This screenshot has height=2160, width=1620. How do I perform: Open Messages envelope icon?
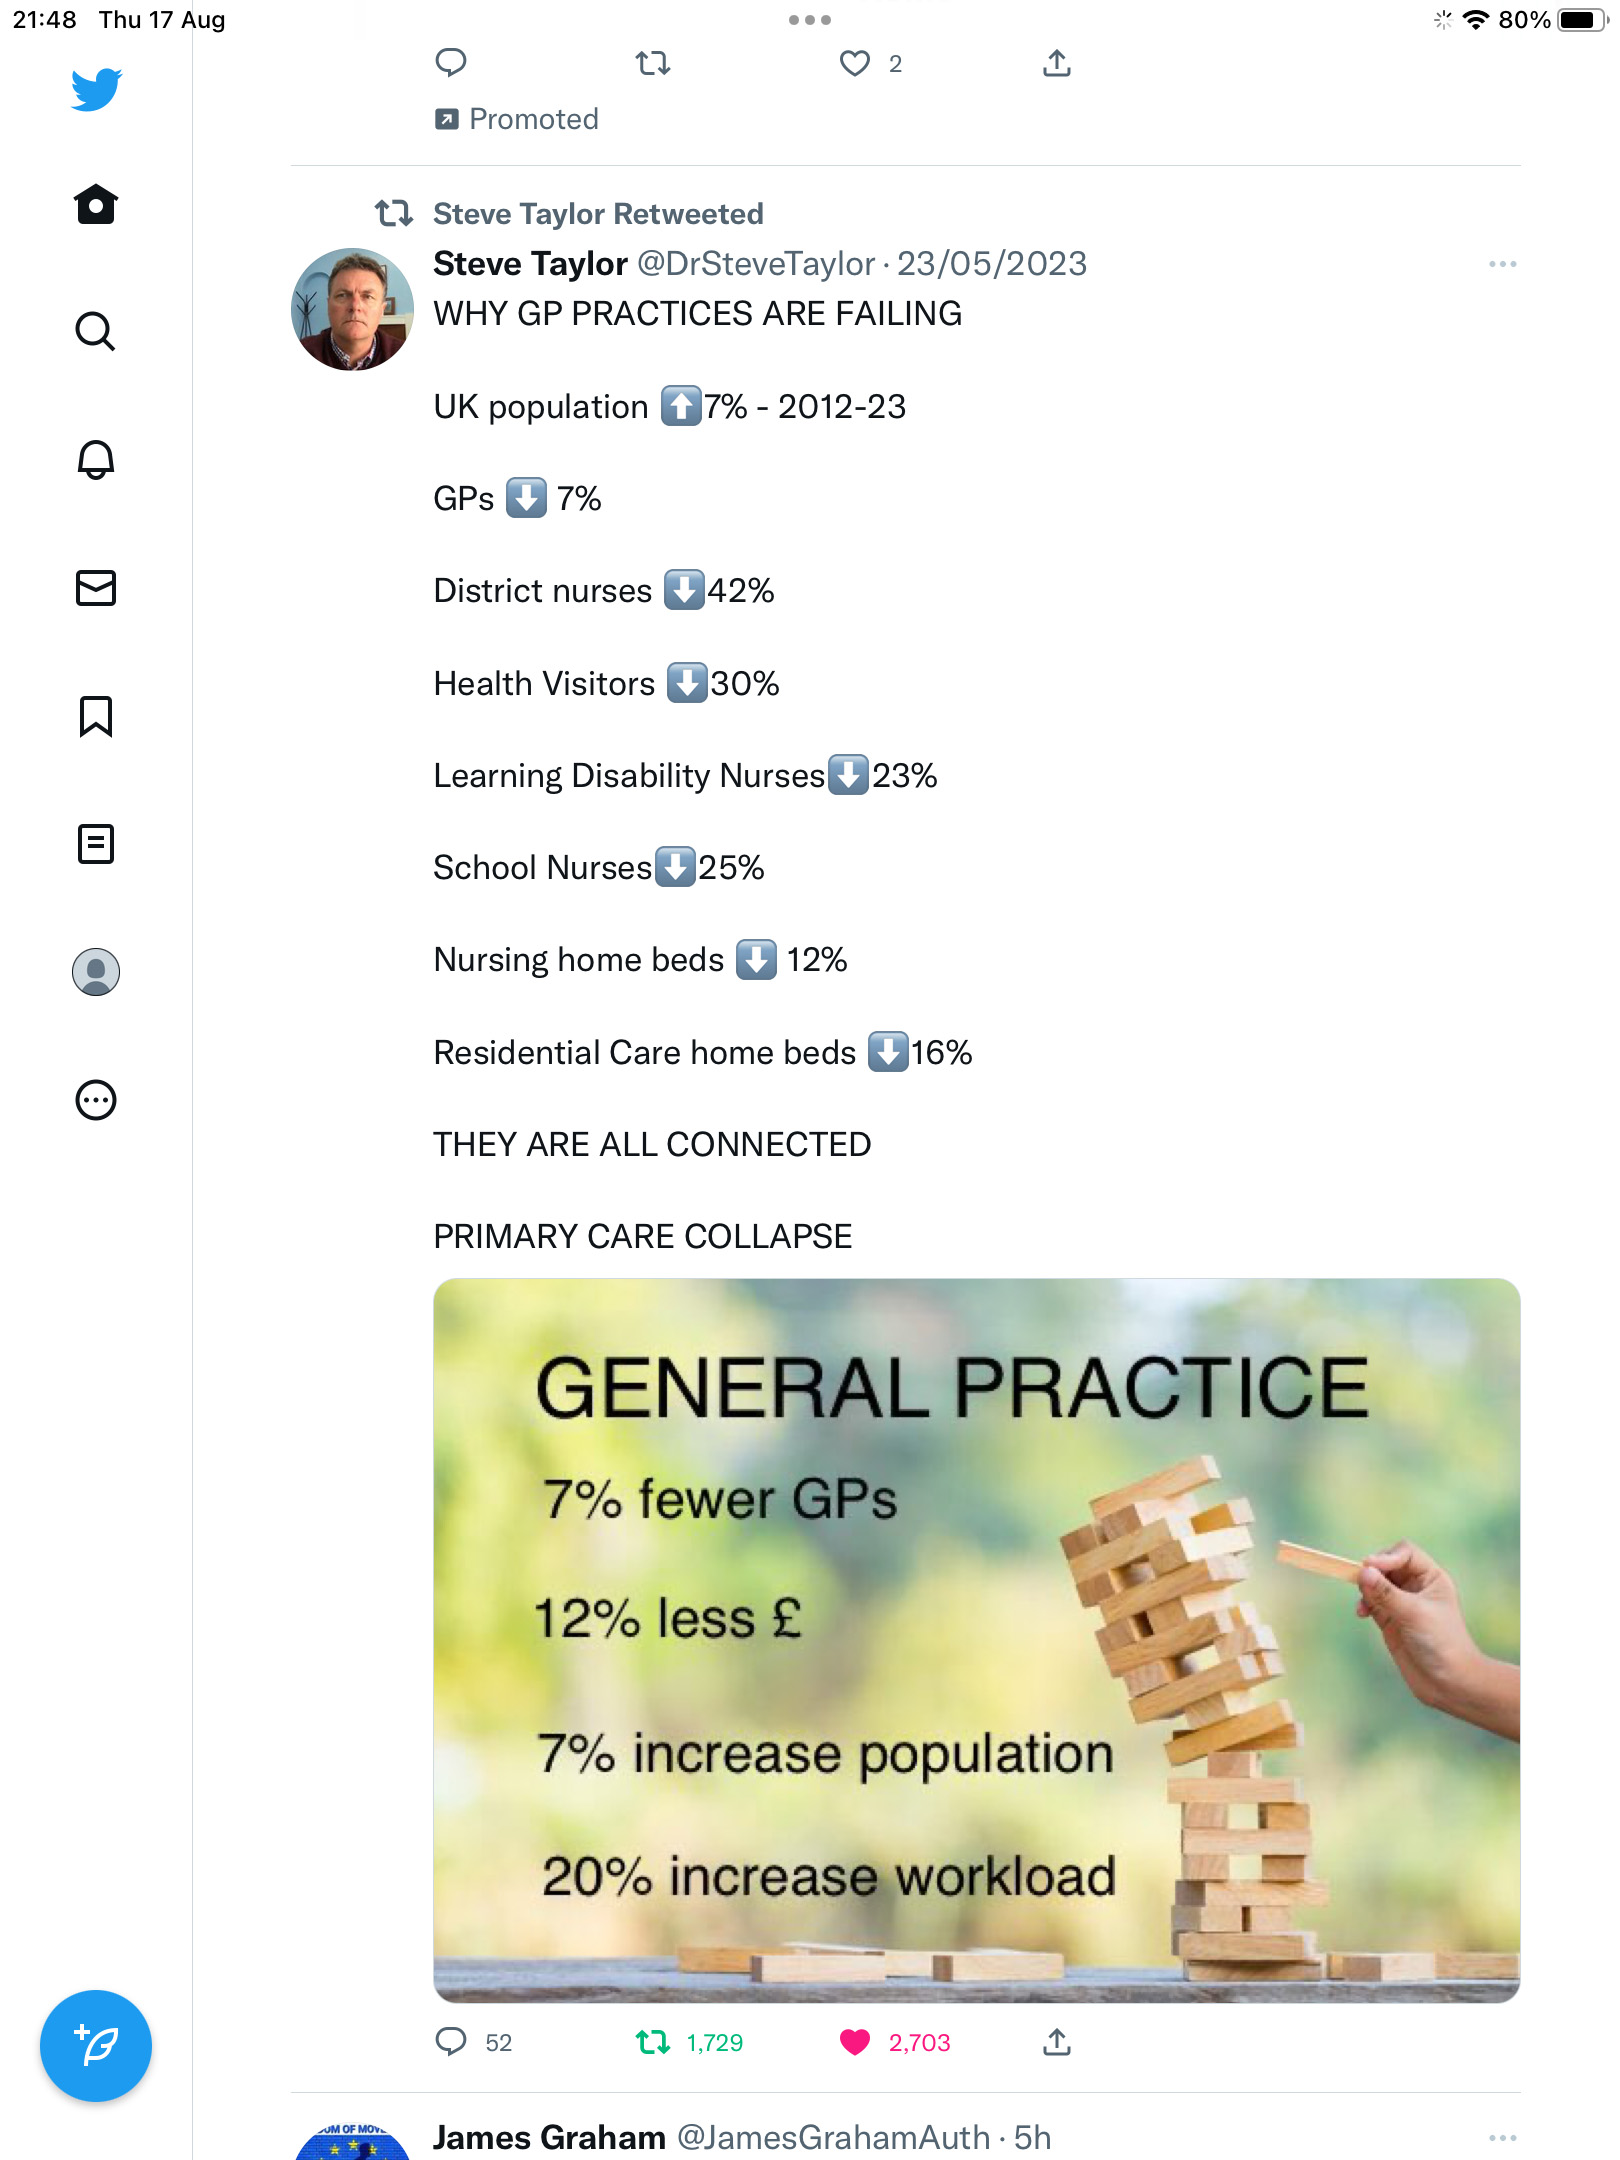[96, 588]
